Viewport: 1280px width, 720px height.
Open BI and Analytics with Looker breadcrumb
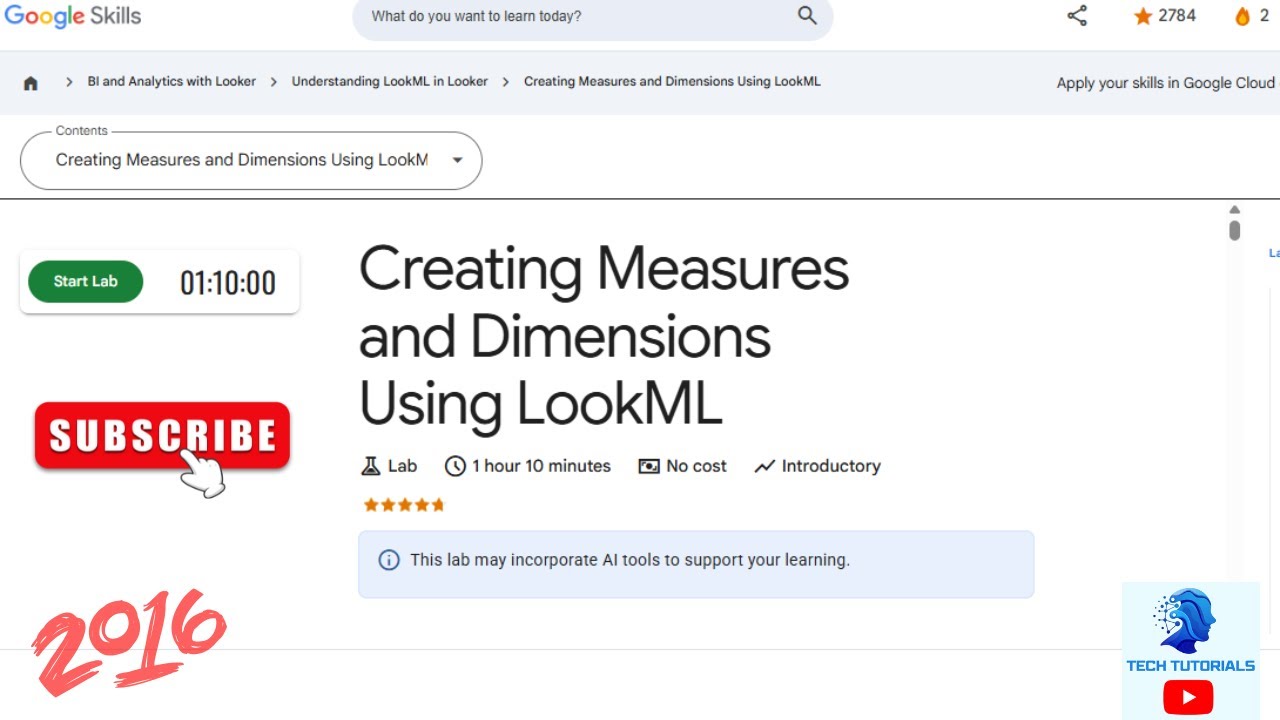point(172,82)
